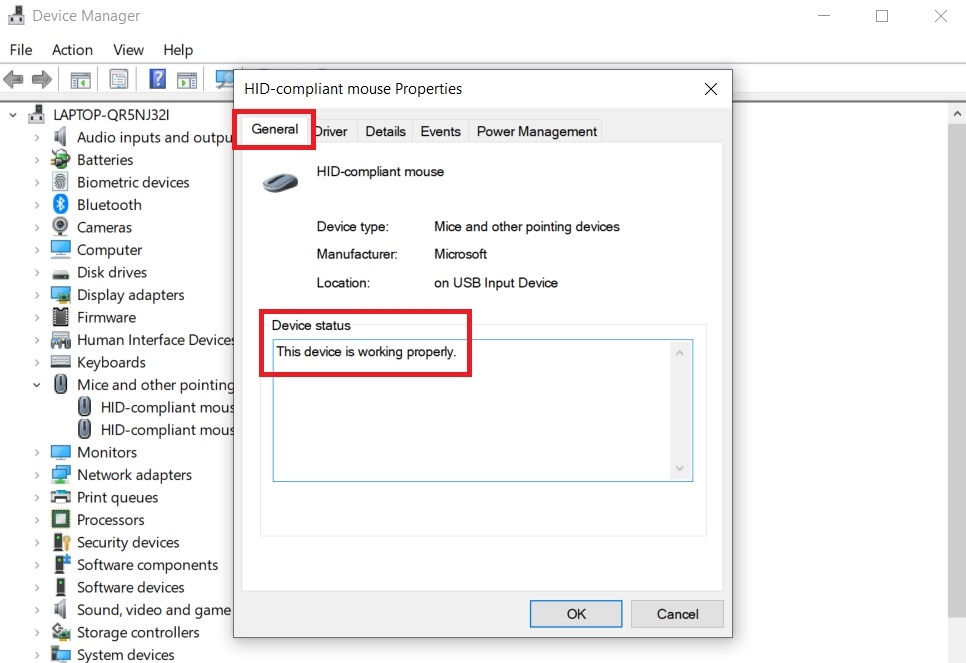Switch to the Events tab

[440, 131]
